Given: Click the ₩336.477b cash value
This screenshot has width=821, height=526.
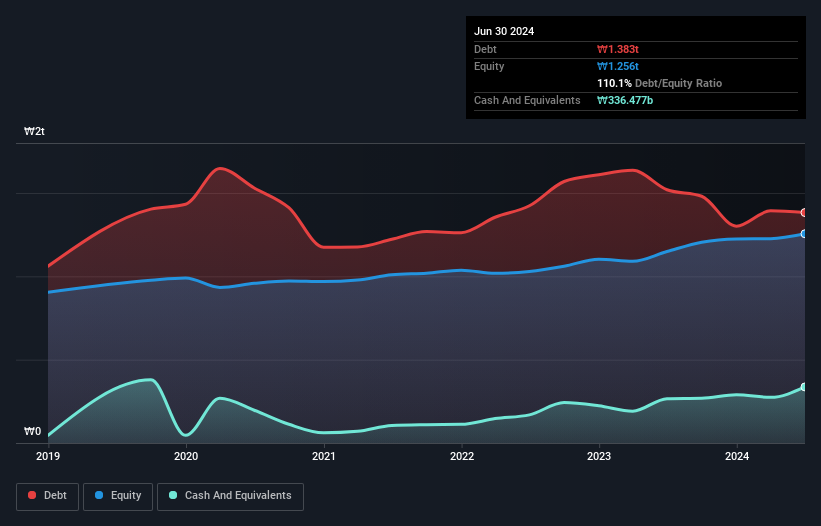Looking at the screenshot, I should (625, 100).
